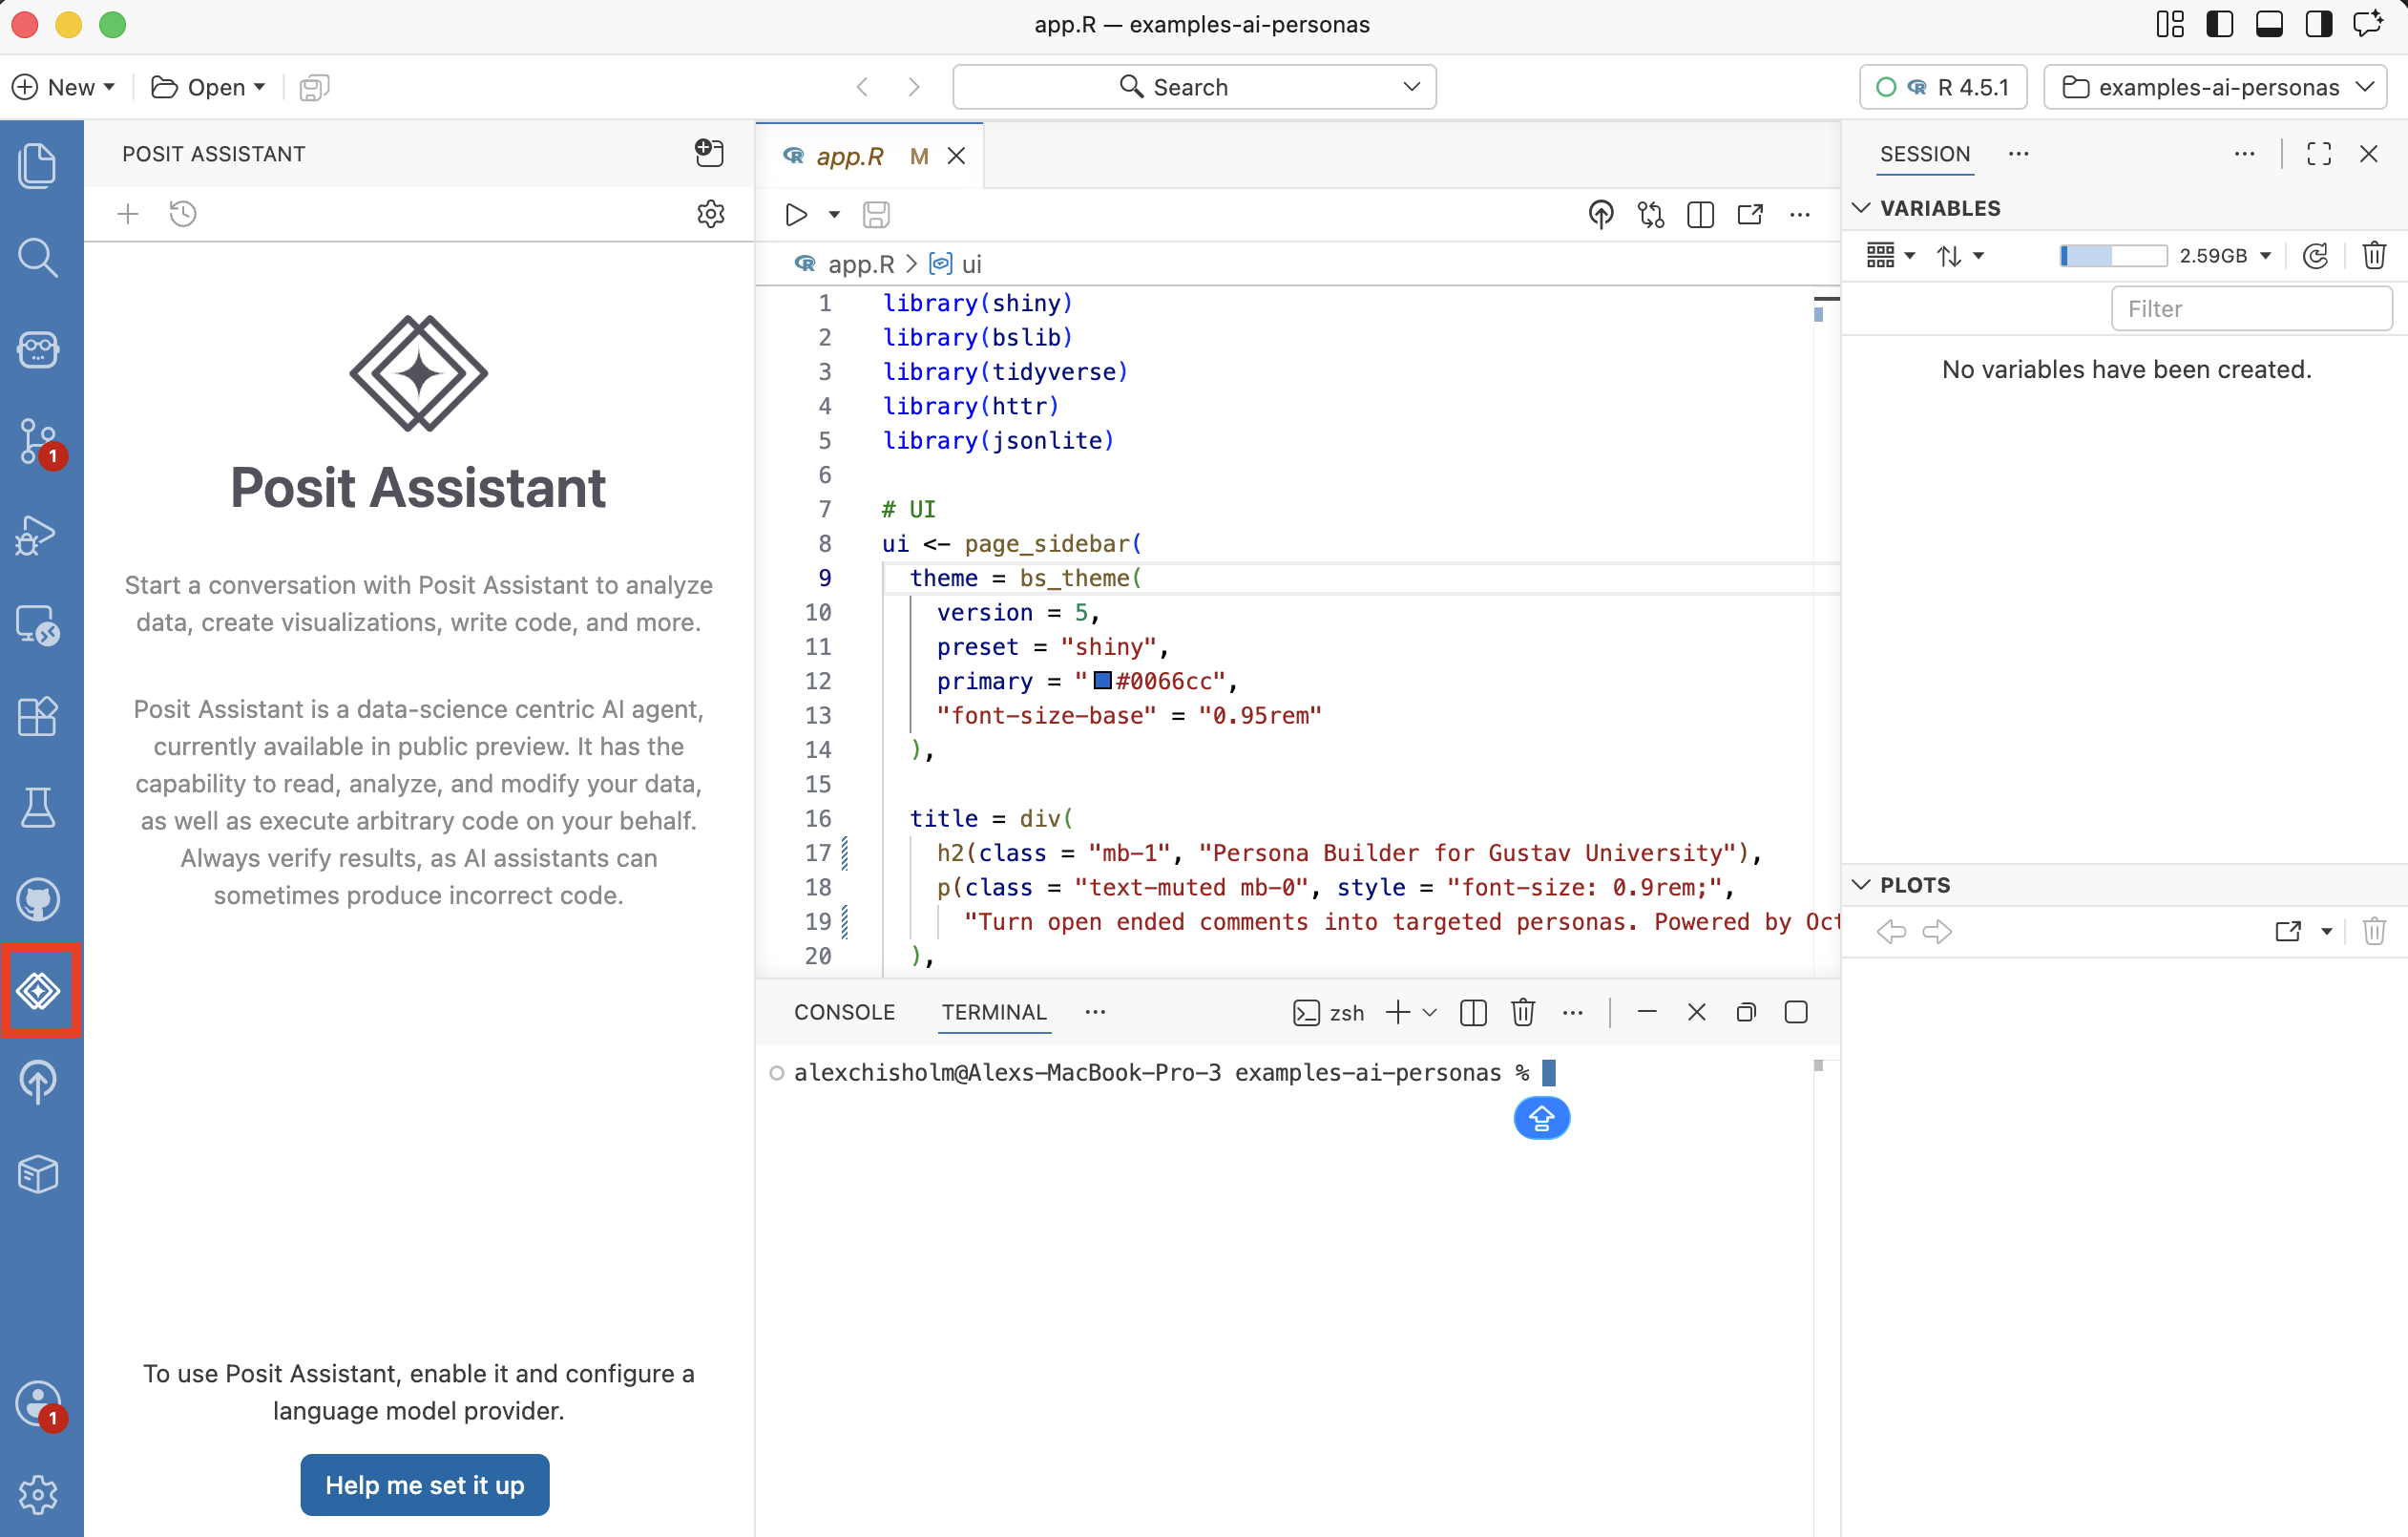Delete all variables with trash icon

(2374, 256)
